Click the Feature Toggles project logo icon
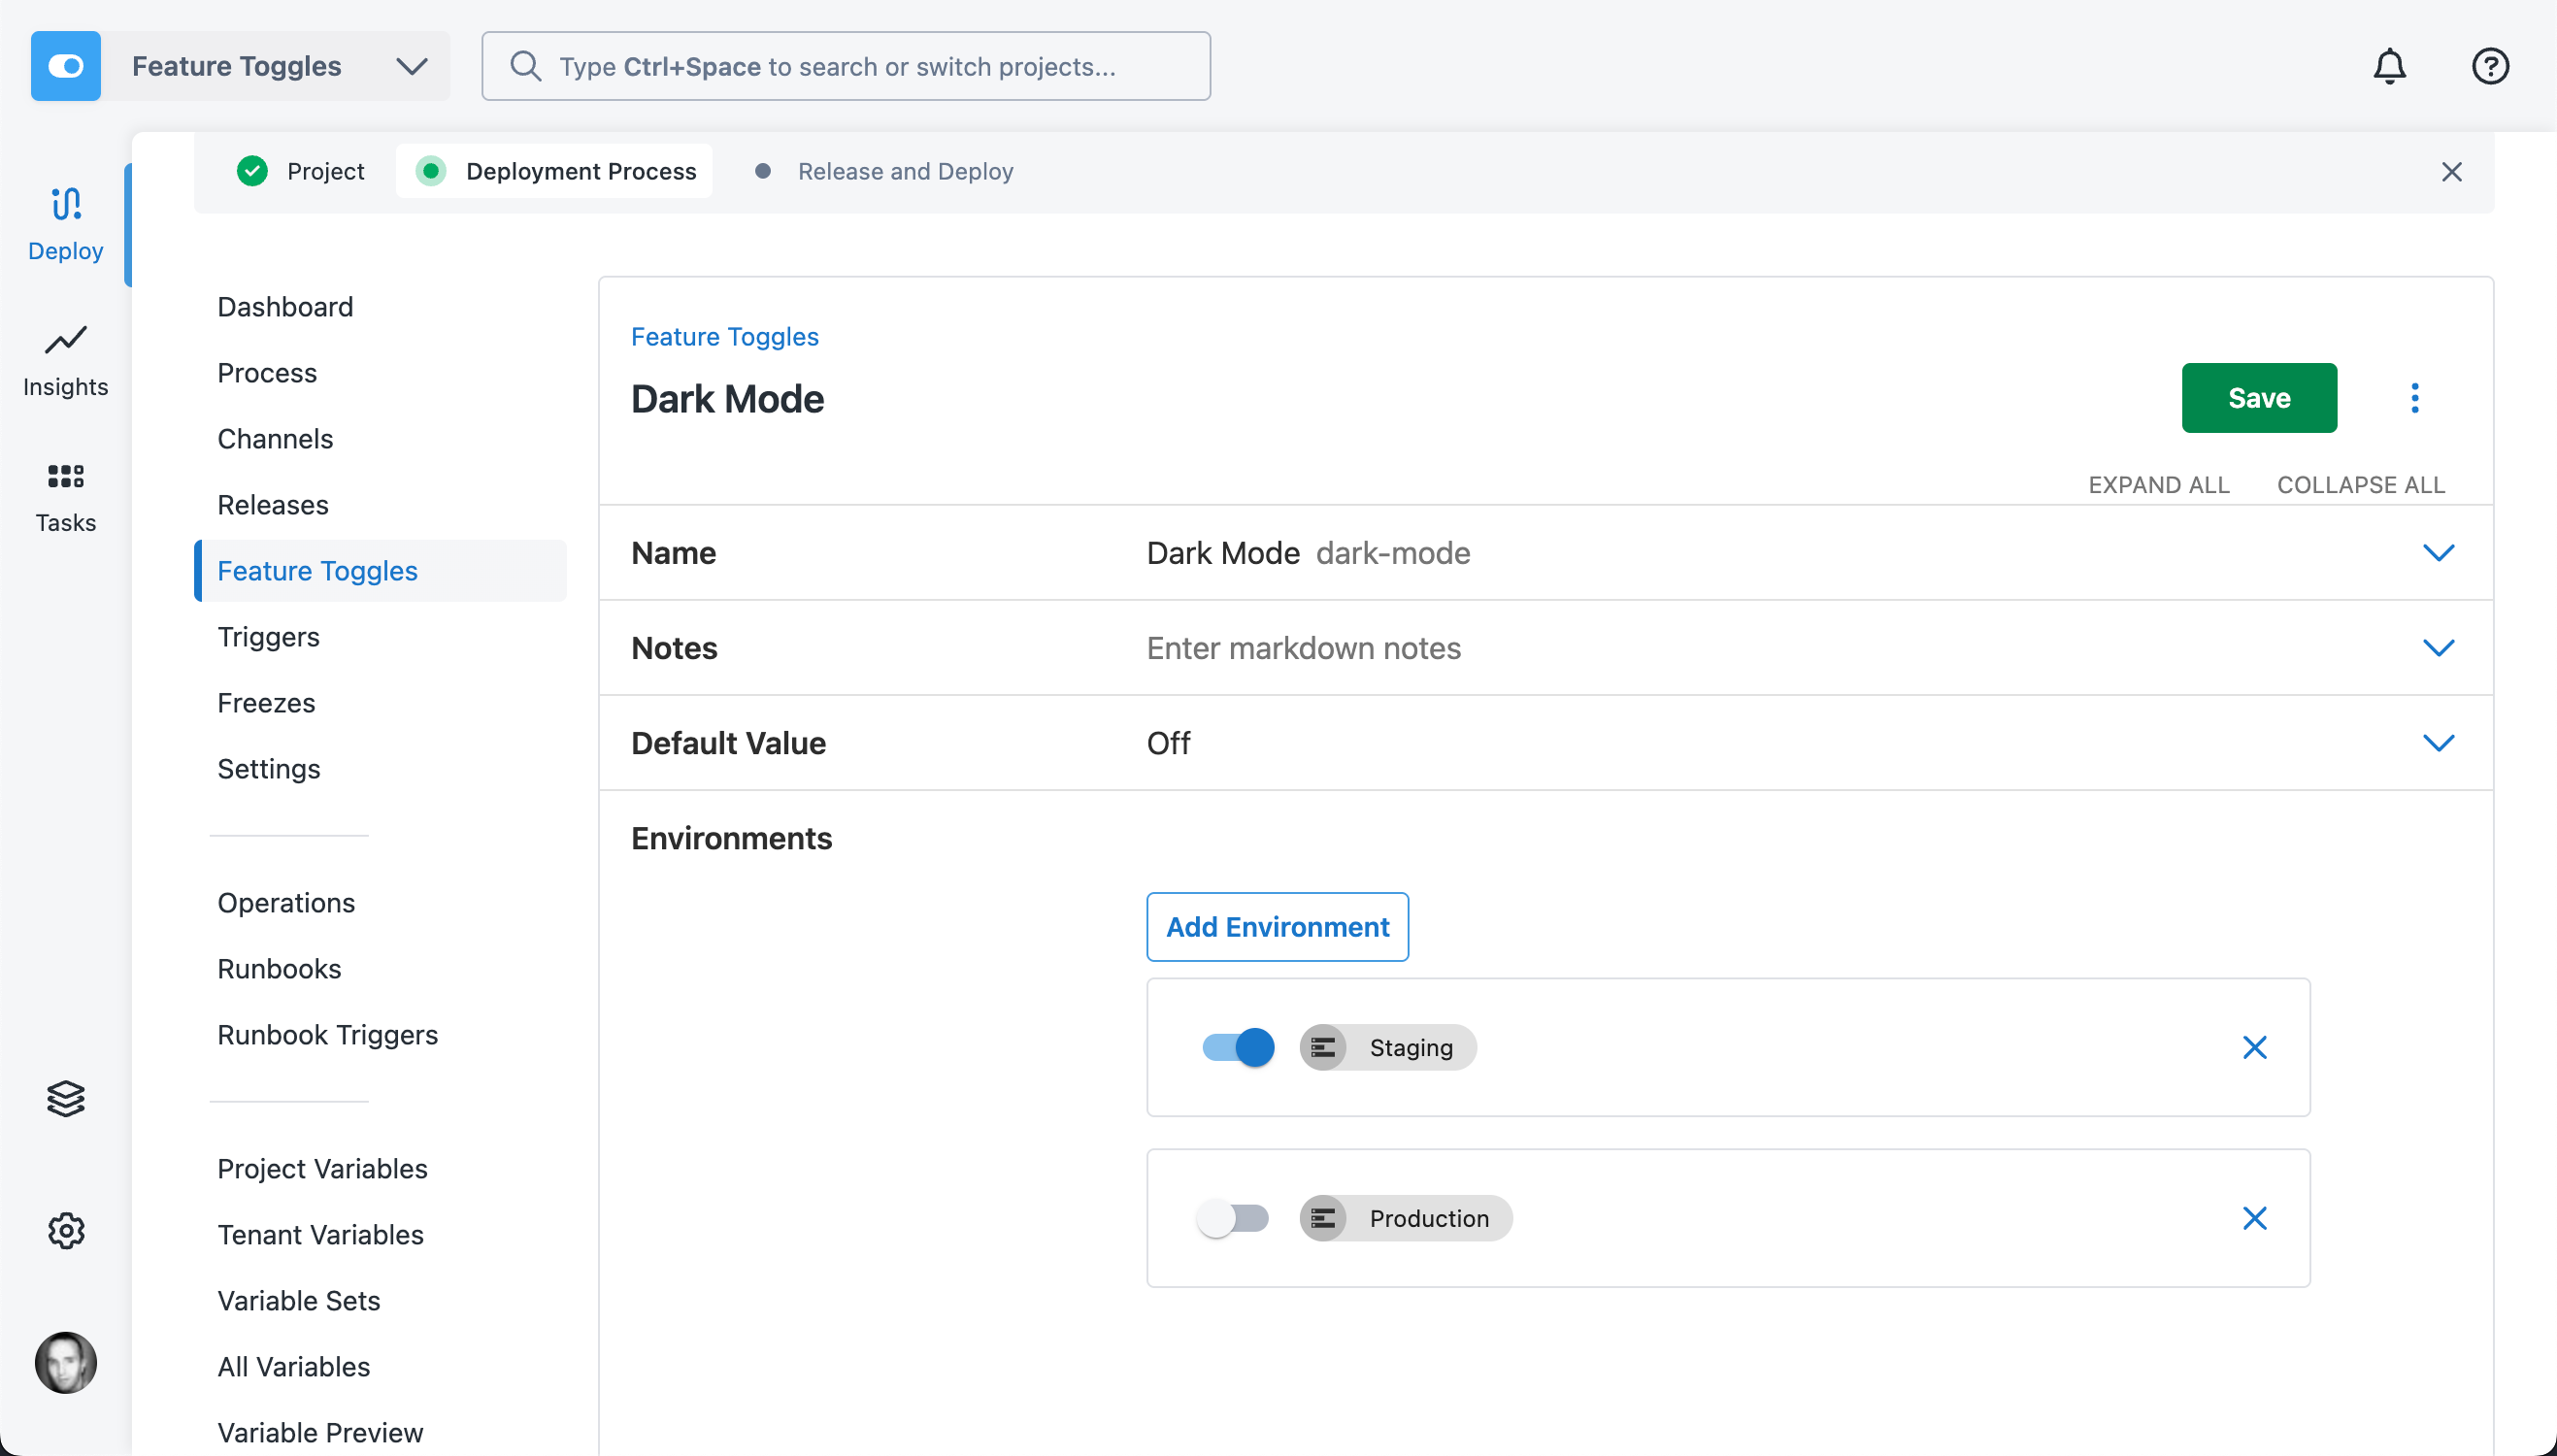 (65, 66)
